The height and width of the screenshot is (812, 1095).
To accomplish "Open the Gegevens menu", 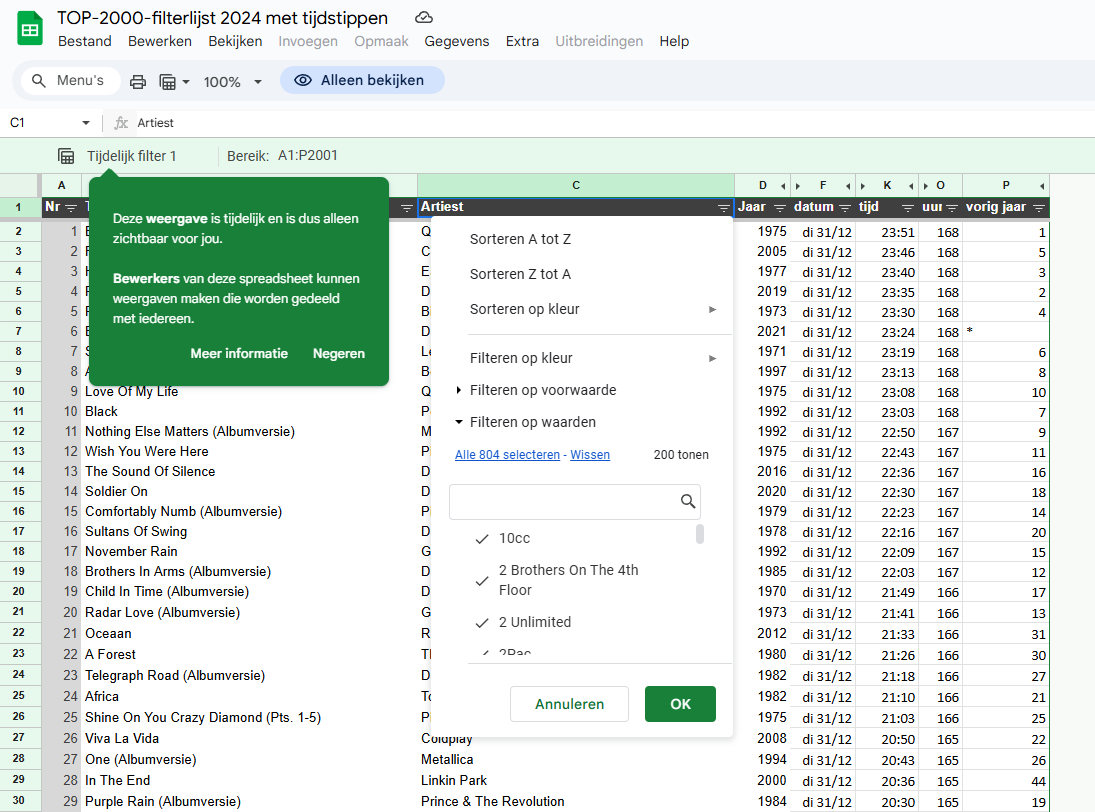I will pos(457,41).
